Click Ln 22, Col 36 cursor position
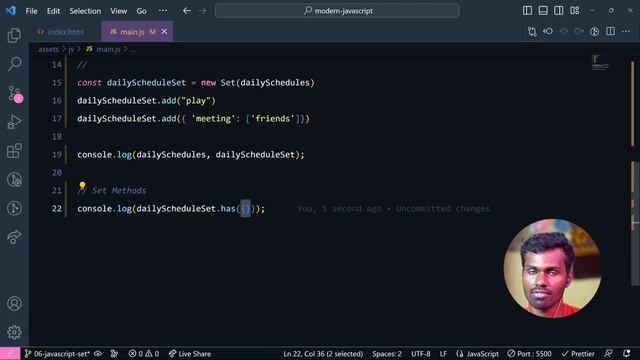Screen dimensions: 640x360 point(323,354)
